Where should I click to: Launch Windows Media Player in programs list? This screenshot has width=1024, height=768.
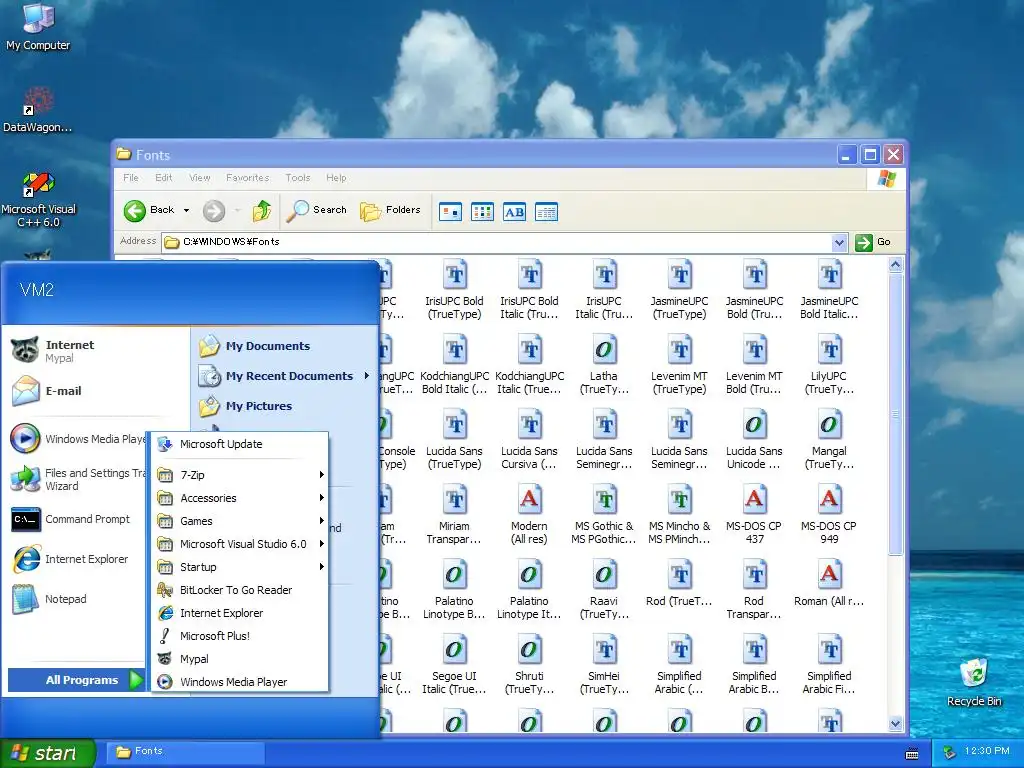(x=240, y=682)
